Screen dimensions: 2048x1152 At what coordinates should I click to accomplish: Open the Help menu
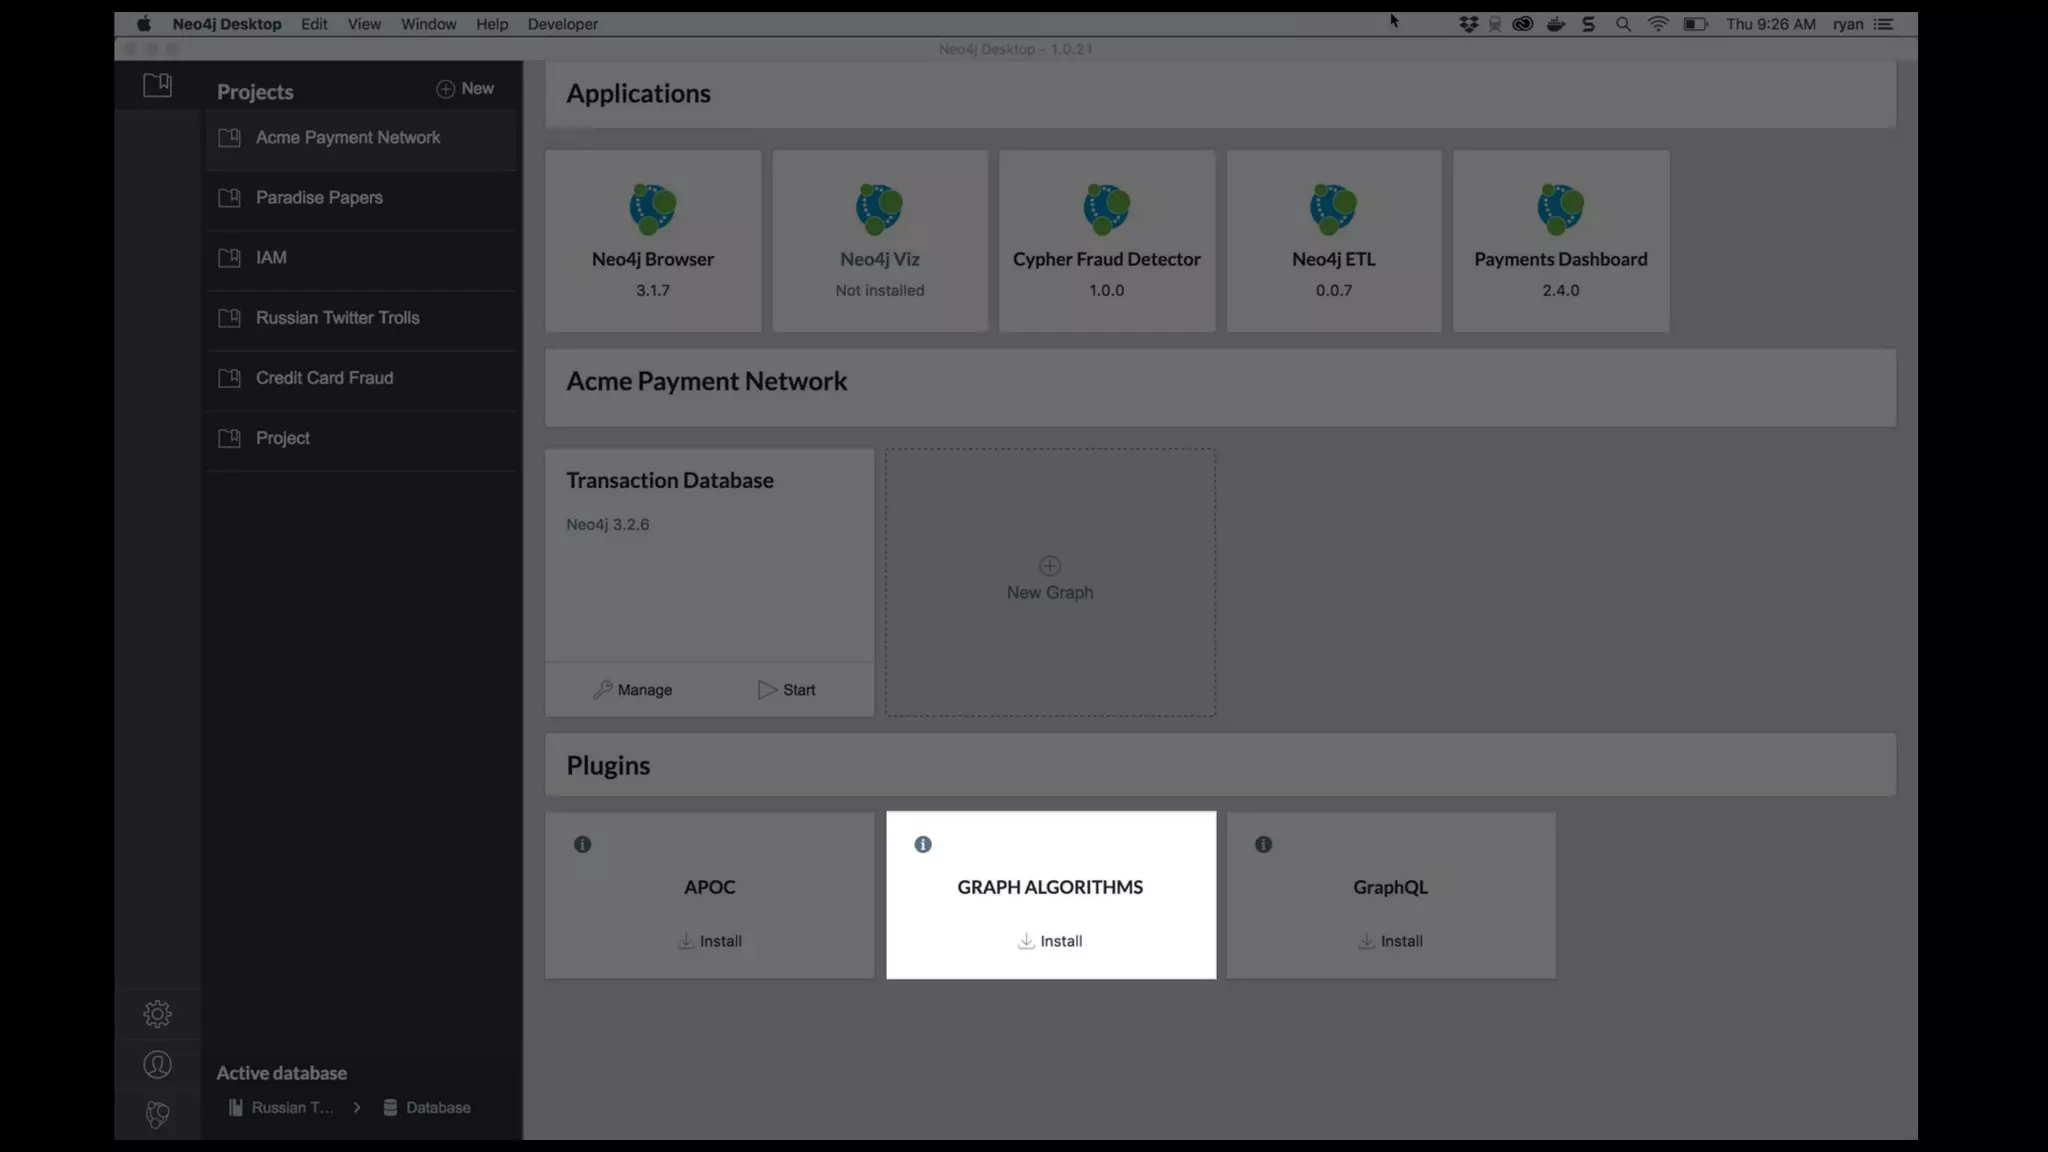(491, 24)
